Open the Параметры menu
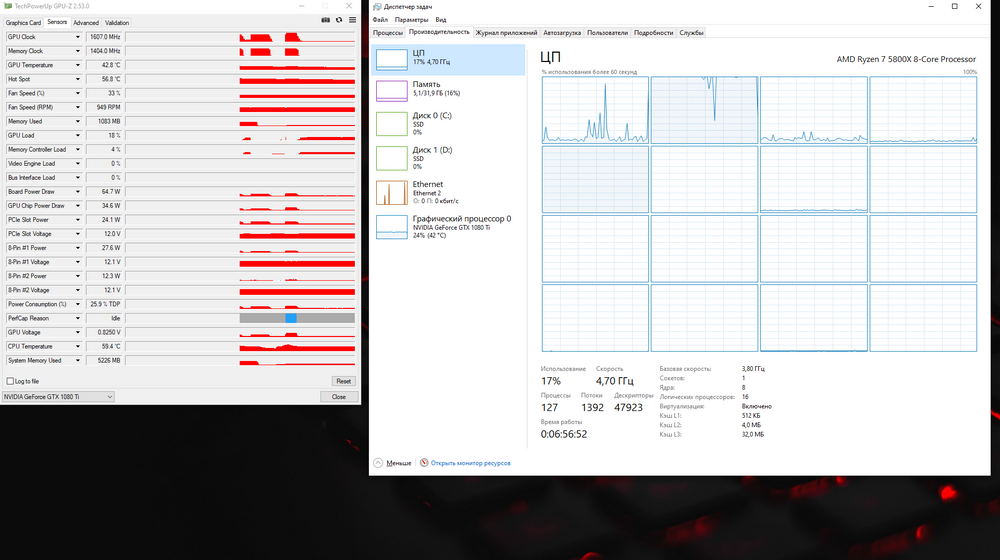The height and width of the screenshot is (560, 1000). pyautogui.click(x=411, y=20)
